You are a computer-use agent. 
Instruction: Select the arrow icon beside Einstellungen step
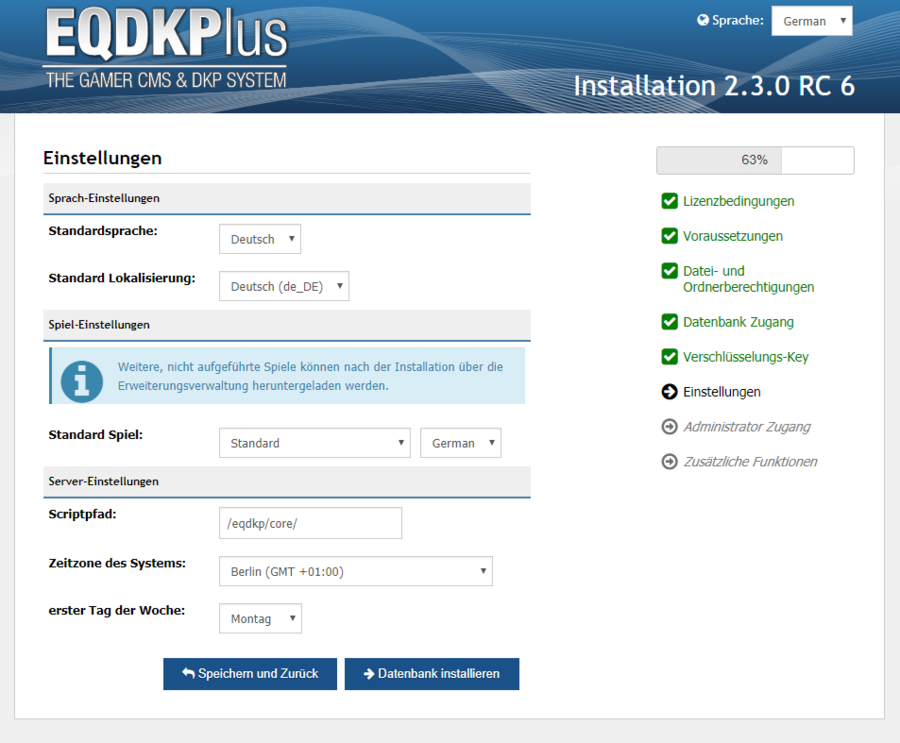(x=668, y=391)
